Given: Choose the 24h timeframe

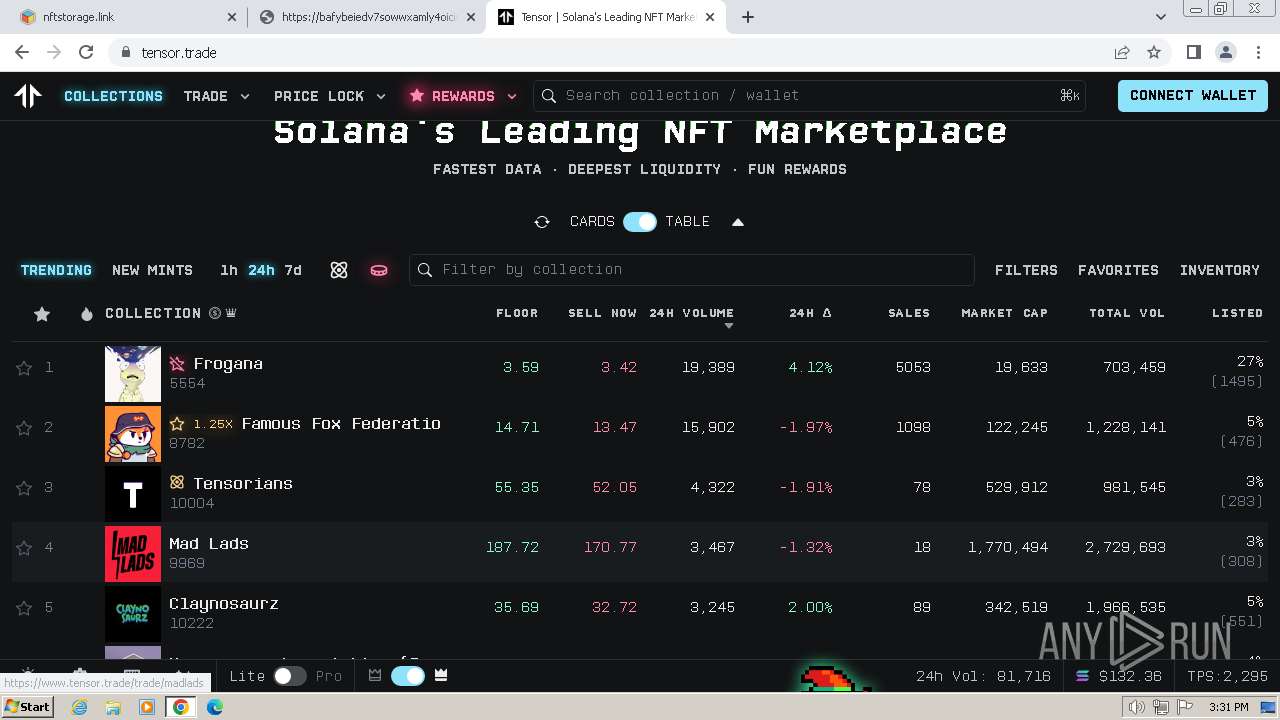Looking at the screenshot, I should coord(261,270).
